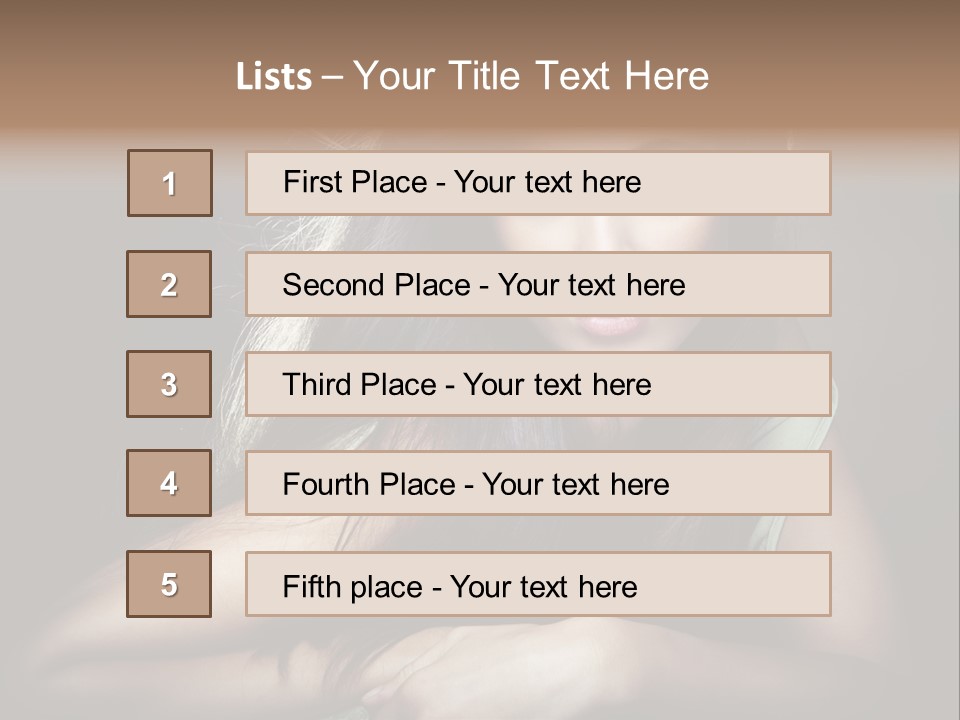
Task: Click the words "Fourth Place"
Action: (368, 485)
